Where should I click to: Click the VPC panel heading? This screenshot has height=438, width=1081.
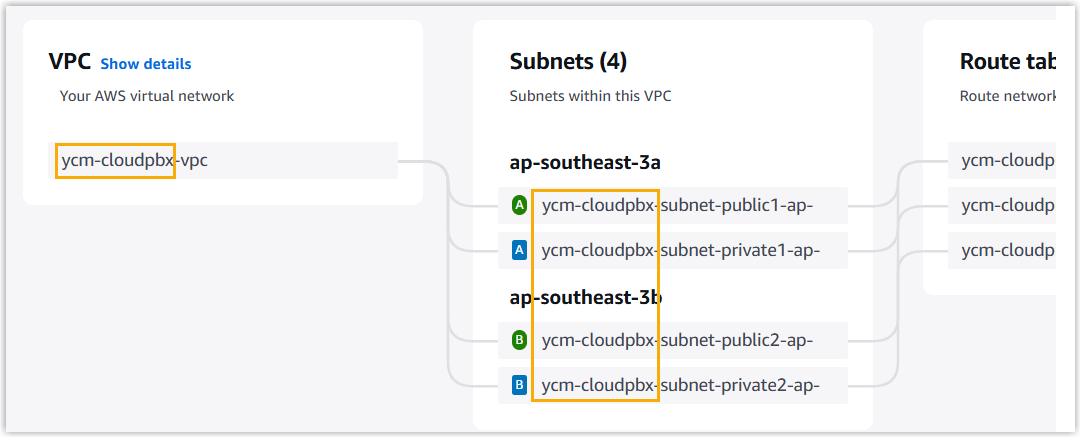coord(69,62)
